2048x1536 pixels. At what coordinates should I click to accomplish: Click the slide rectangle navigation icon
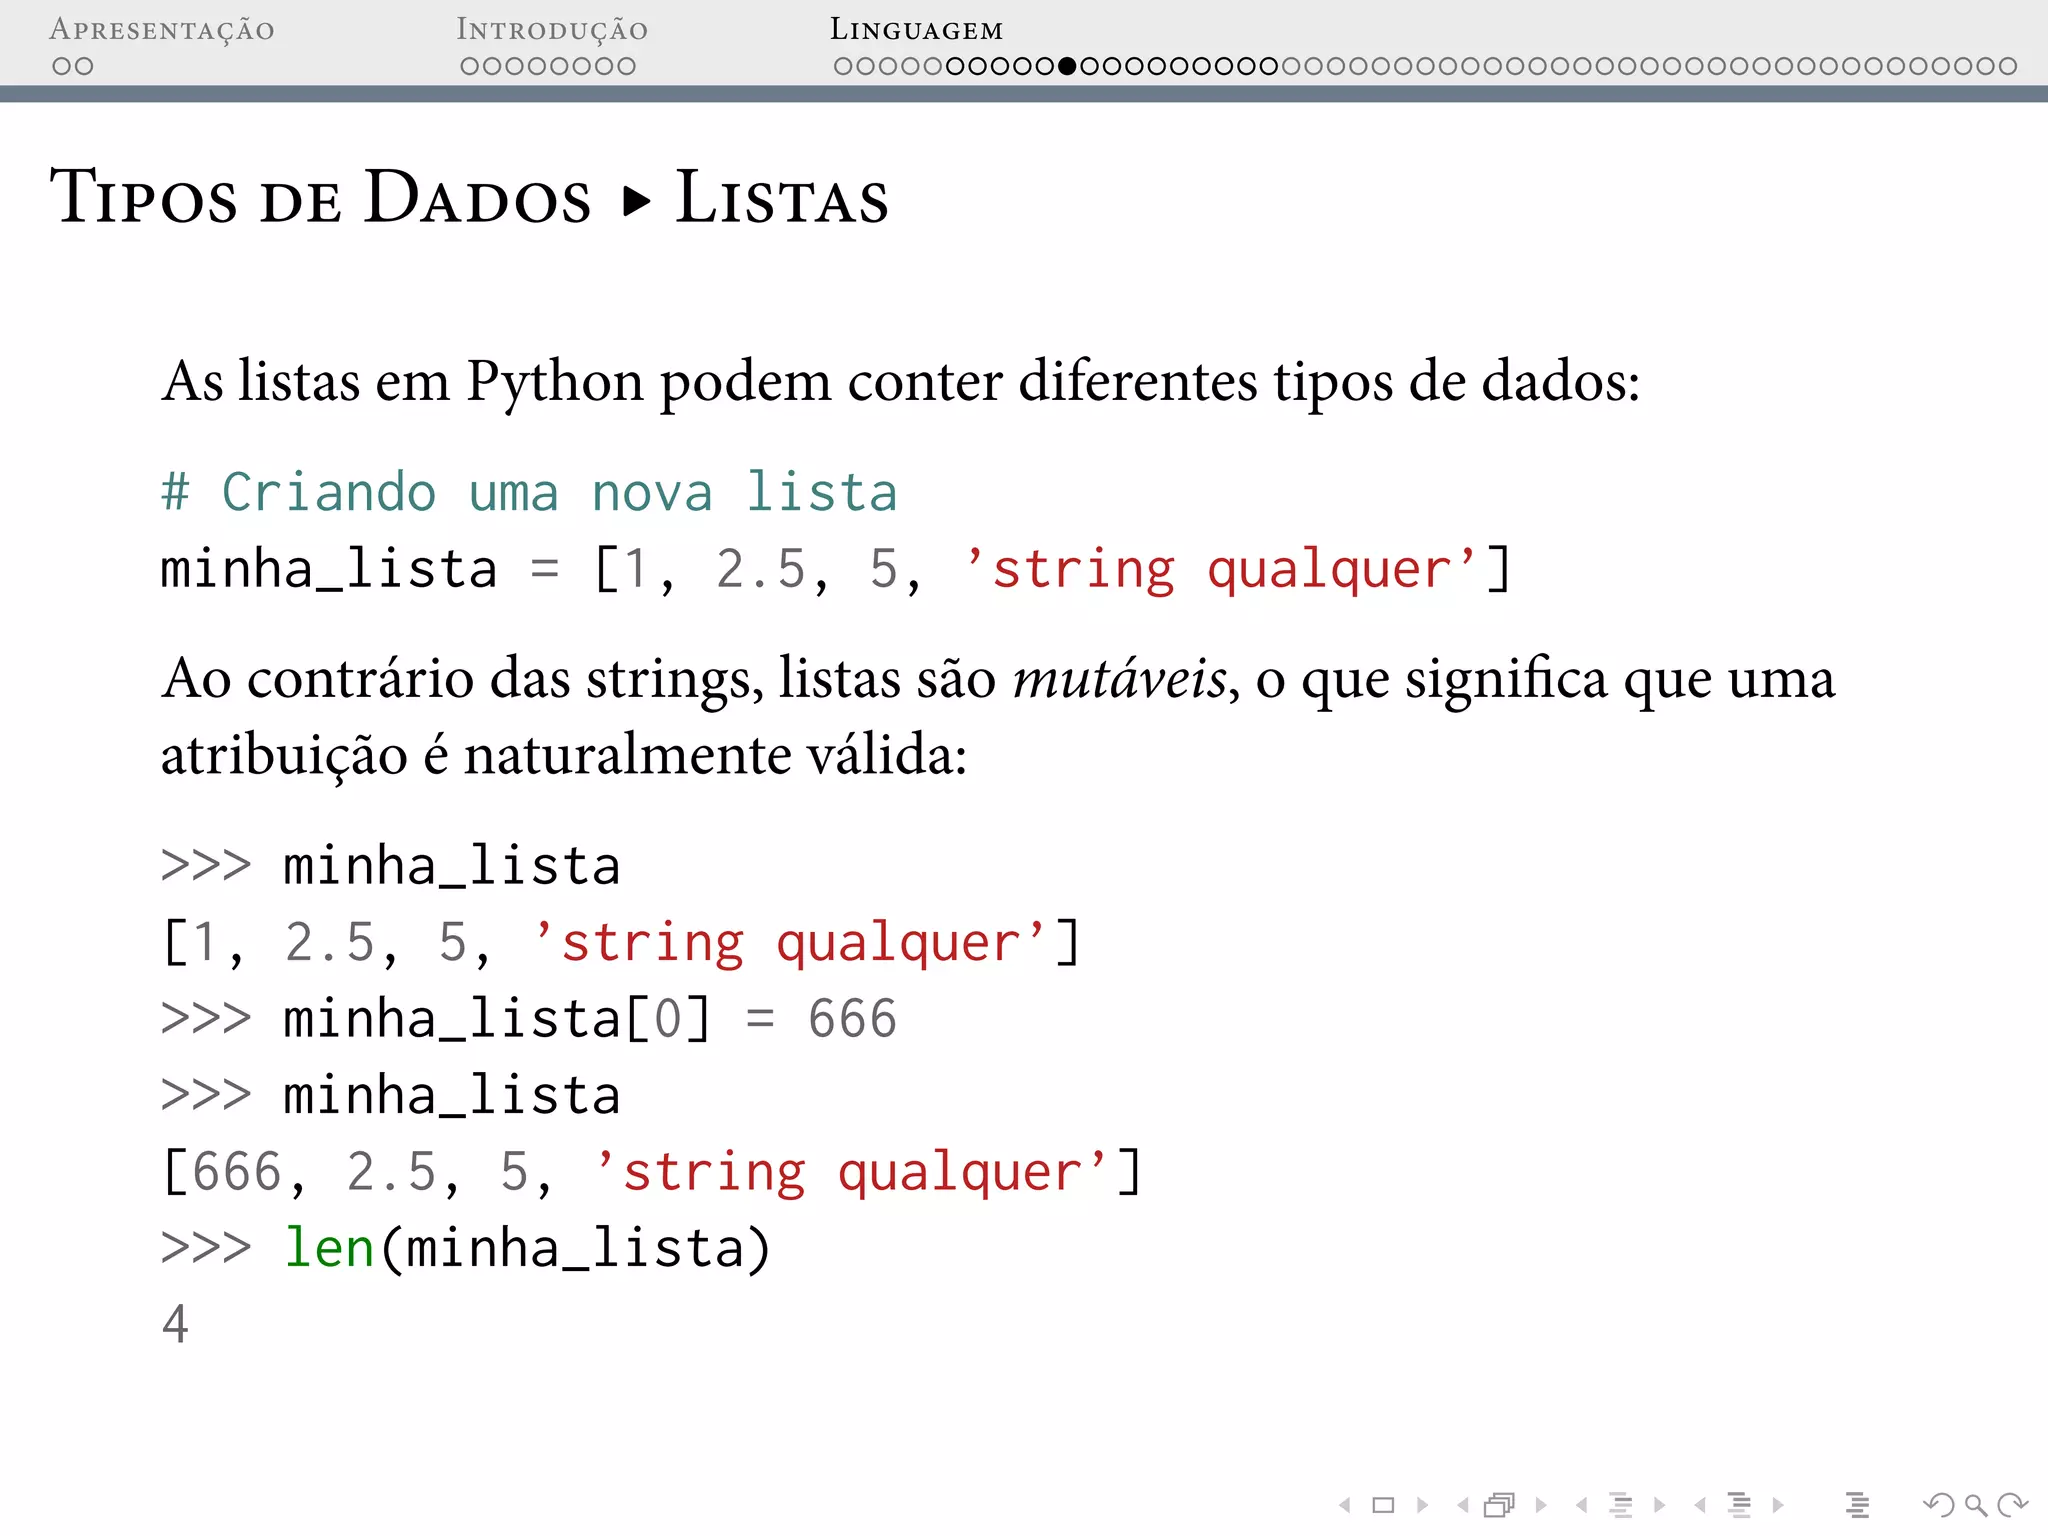[x=1384, y=1505]
